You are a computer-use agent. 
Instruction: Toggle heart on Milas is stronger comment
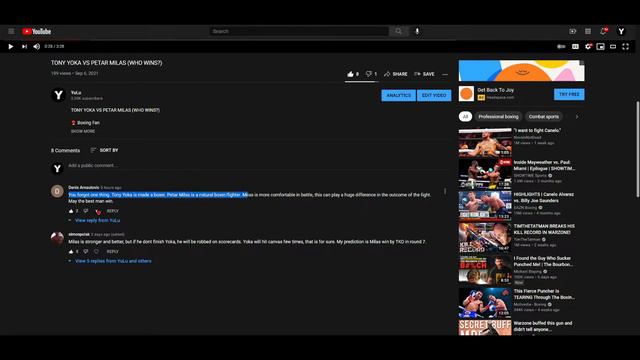pyautogui.click(x=96, y=252)
